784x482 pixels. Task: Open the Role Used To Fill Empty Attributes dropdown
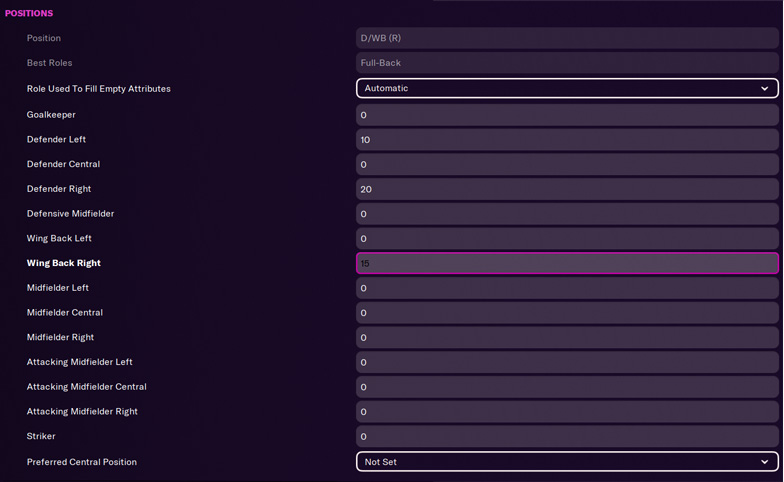point(567,88)
